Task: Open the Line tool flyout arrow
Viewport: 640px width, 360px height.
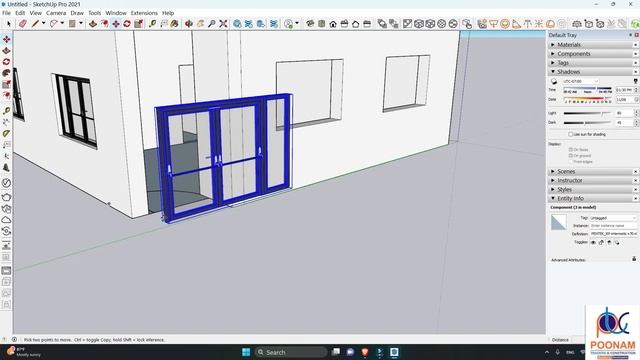Action: [x=43, y=24]
